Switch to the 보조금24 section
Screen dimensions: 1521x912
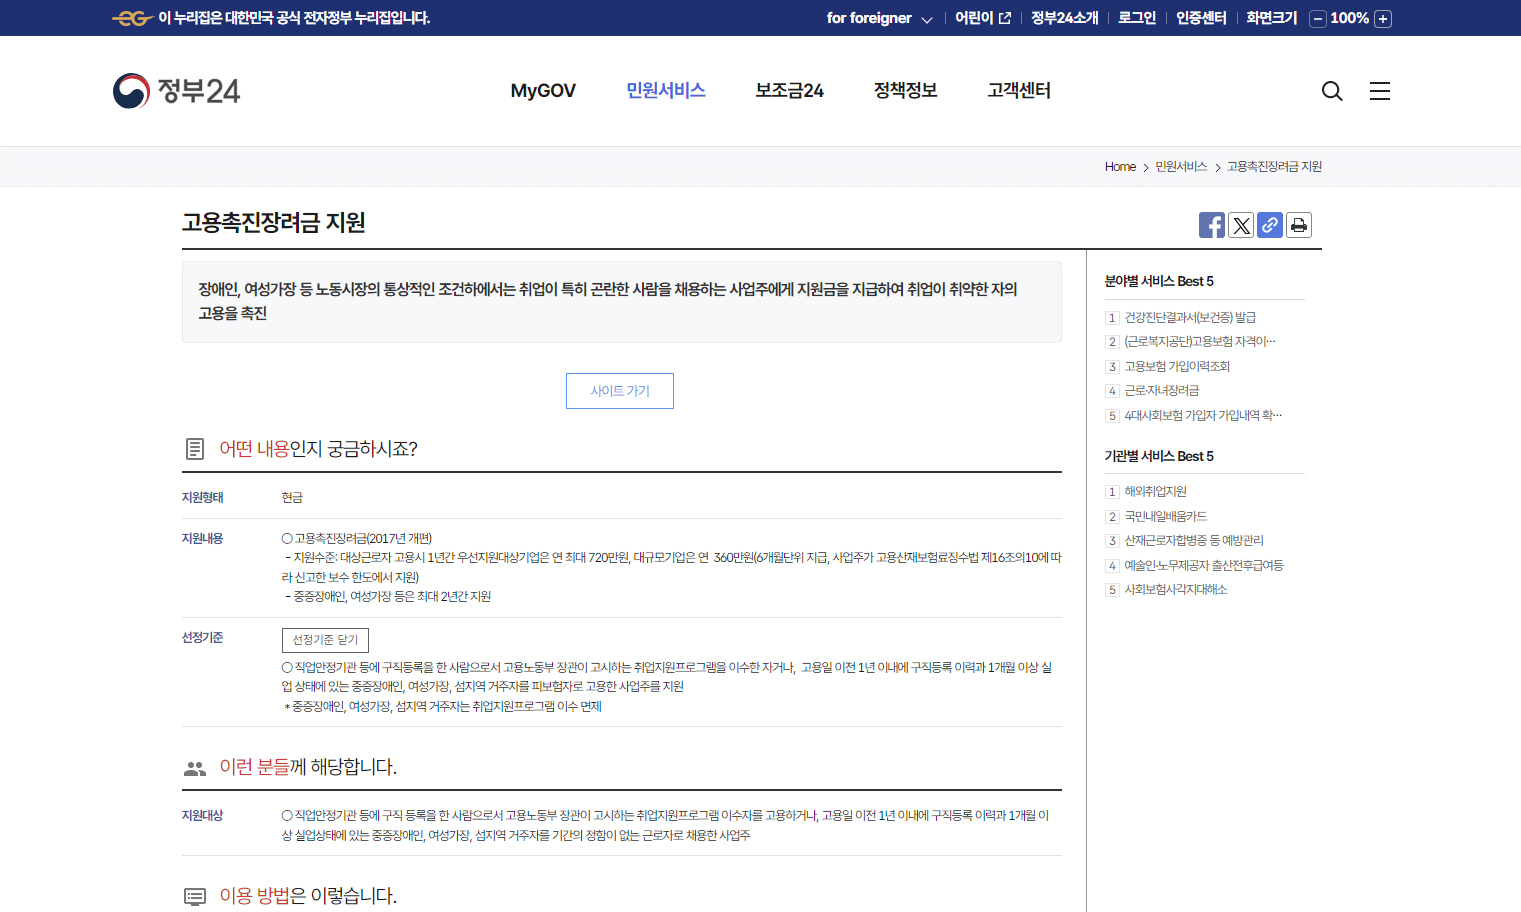(x=789, y=90)
